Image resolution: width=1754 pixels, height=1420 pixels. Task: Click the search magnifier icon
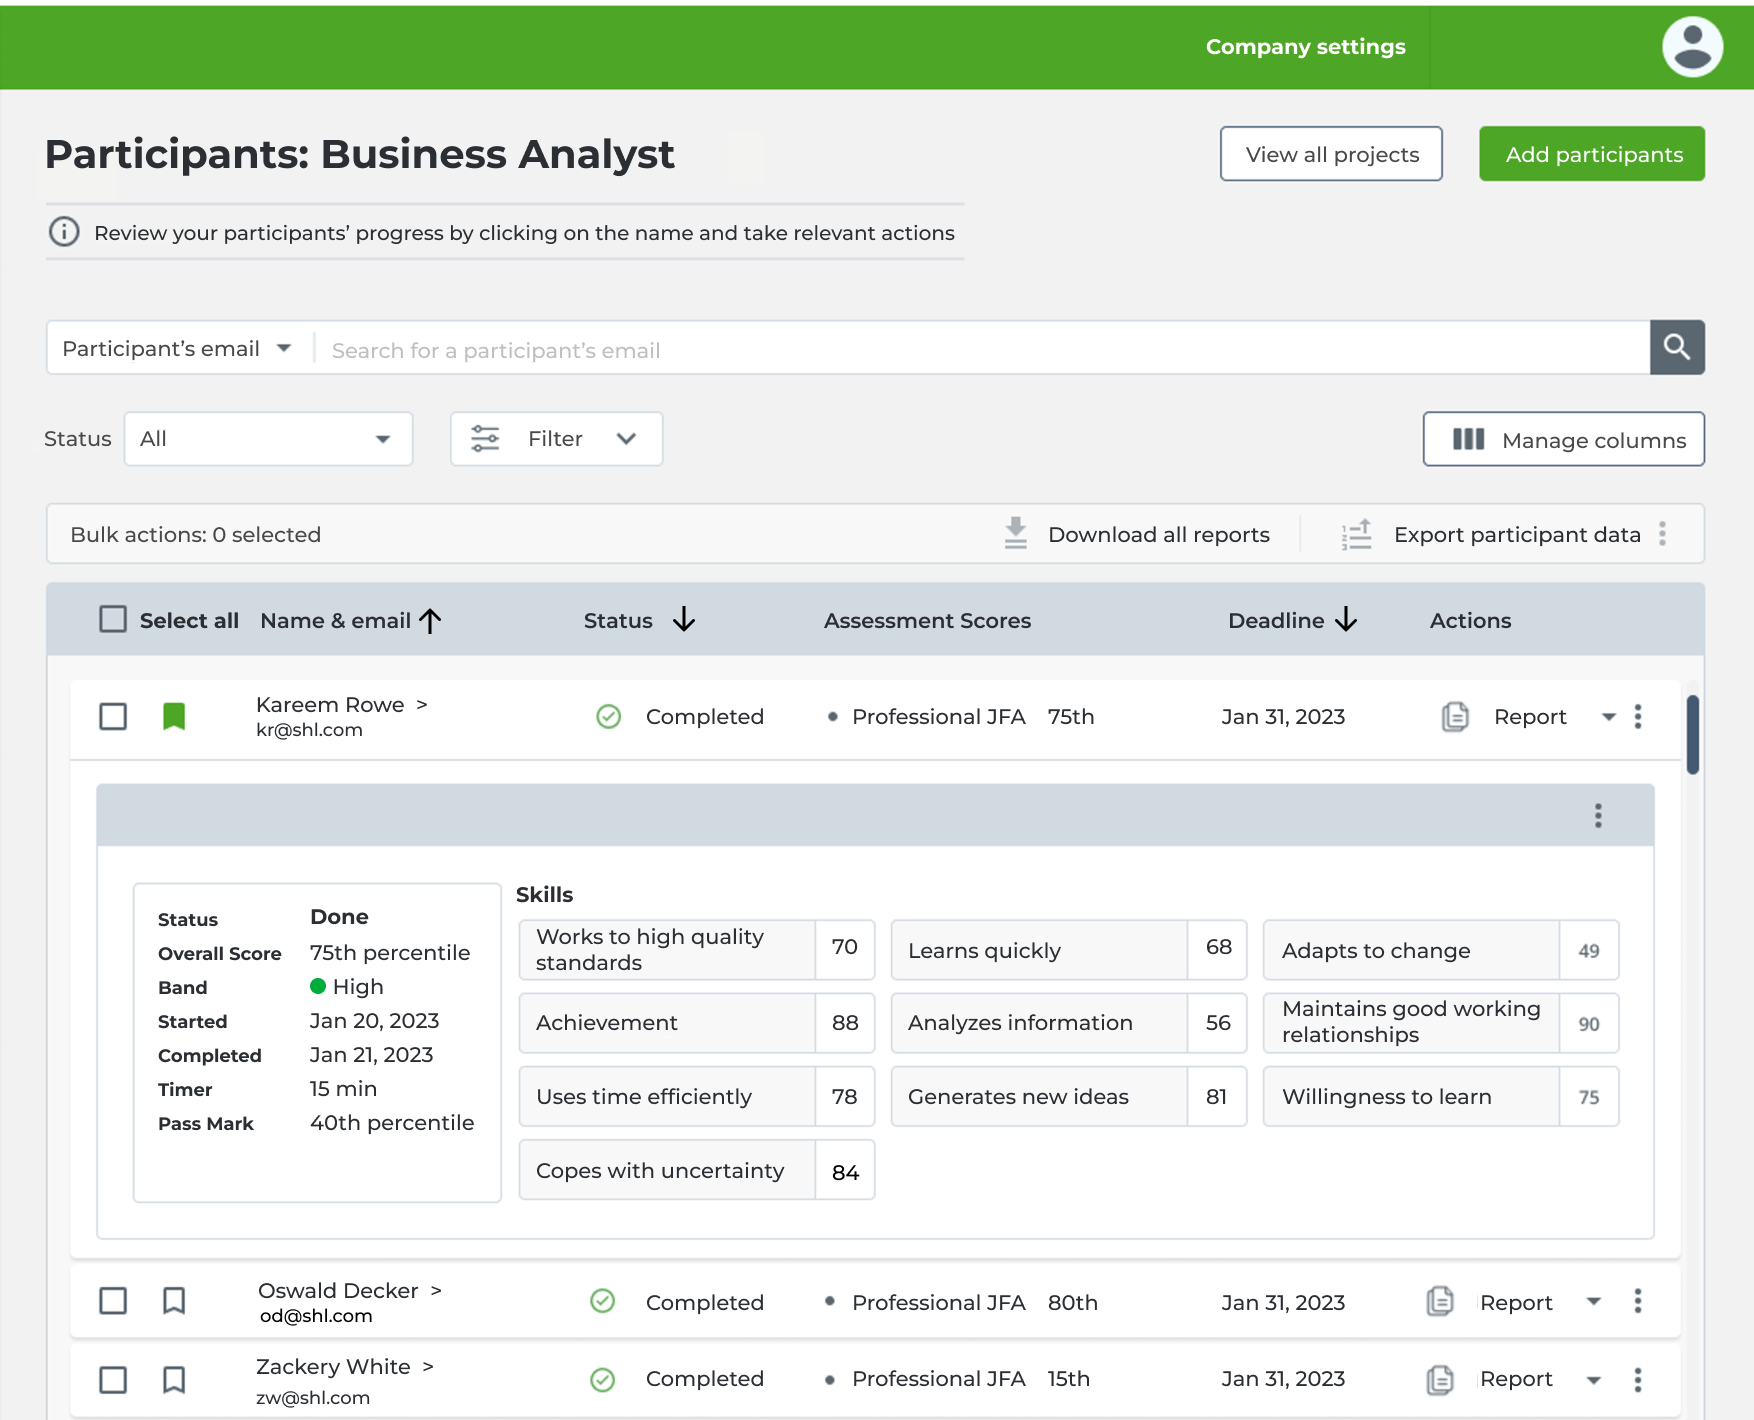point(1678,348)
